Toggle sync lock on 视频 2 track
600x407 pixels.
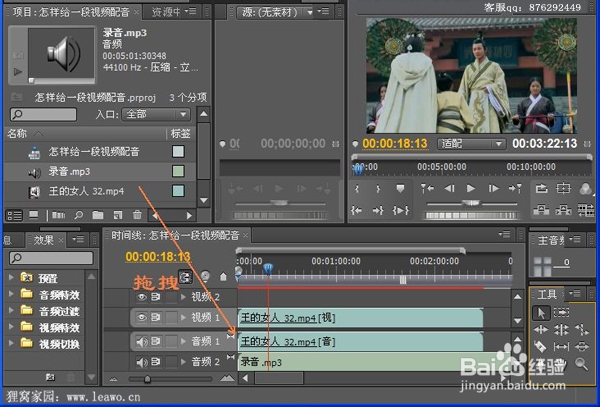coord(156,297)
